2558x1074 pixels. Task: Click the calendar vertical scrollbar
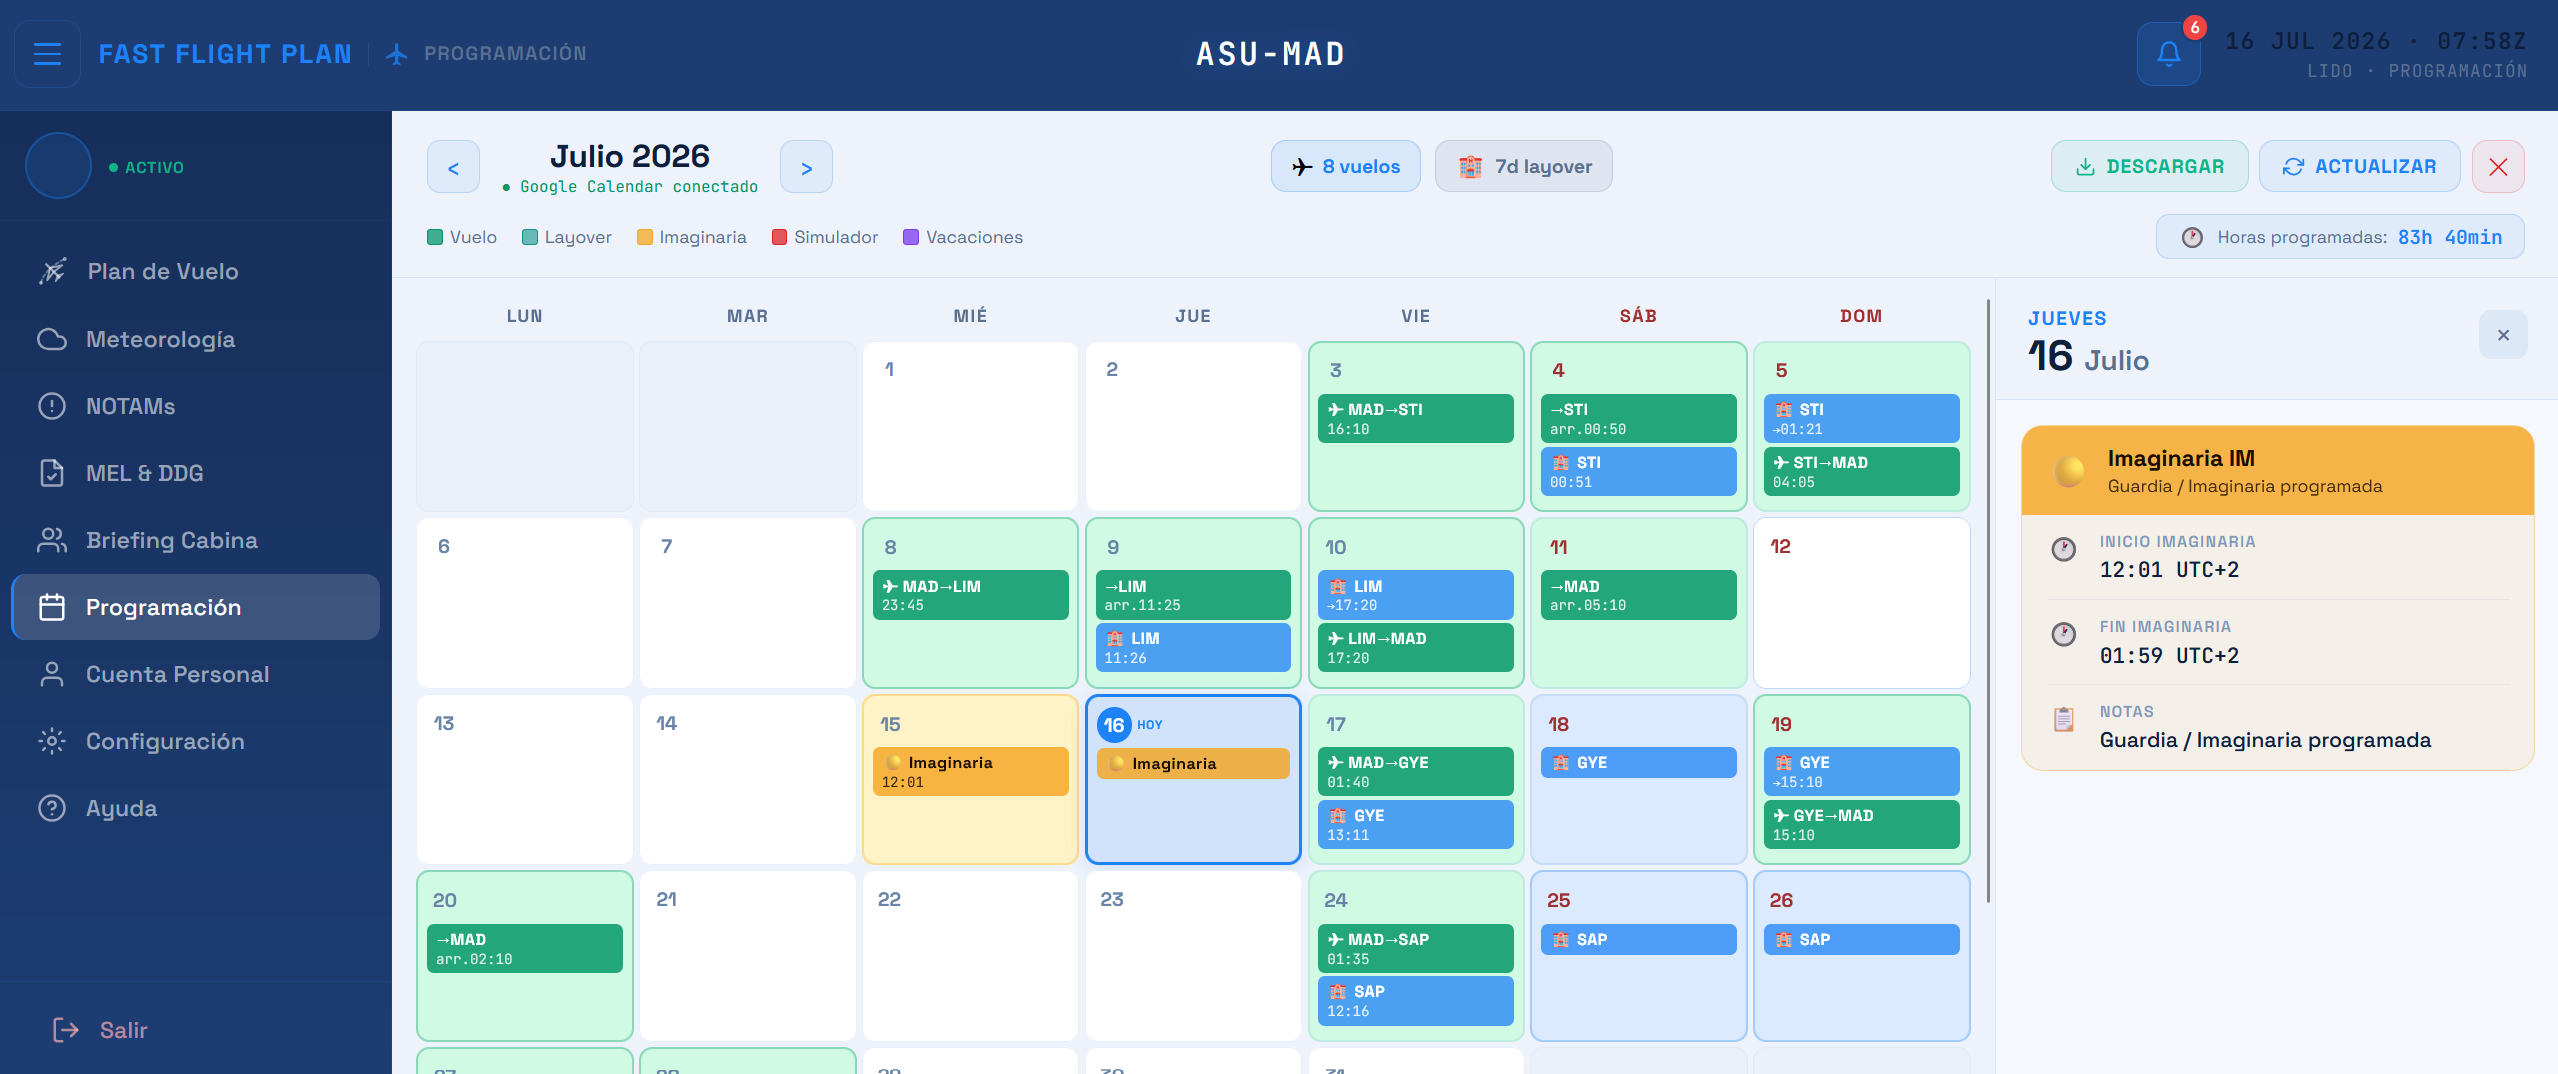click(1988, 600)
